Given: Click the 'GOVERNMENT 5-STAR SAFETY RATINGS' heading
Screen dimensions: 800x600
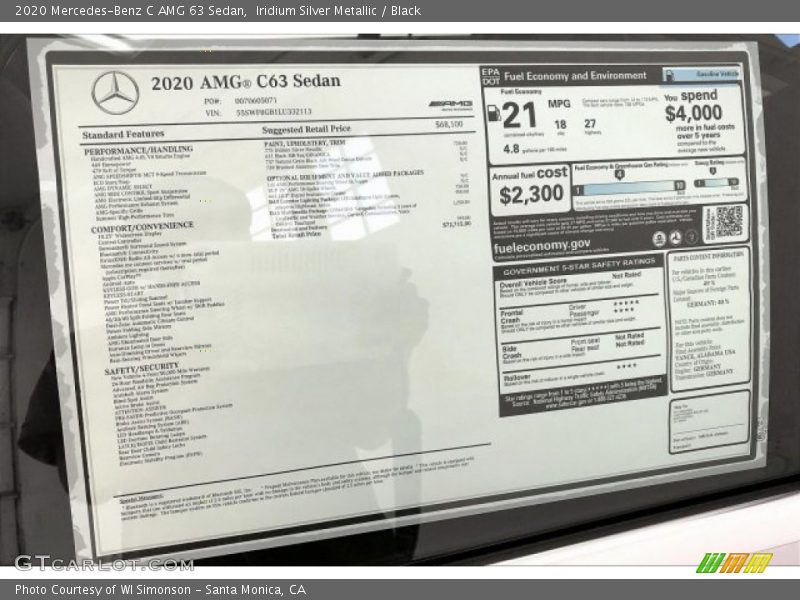Looking at the screenshot, I should pyautogui.click(x=579, y=267).
